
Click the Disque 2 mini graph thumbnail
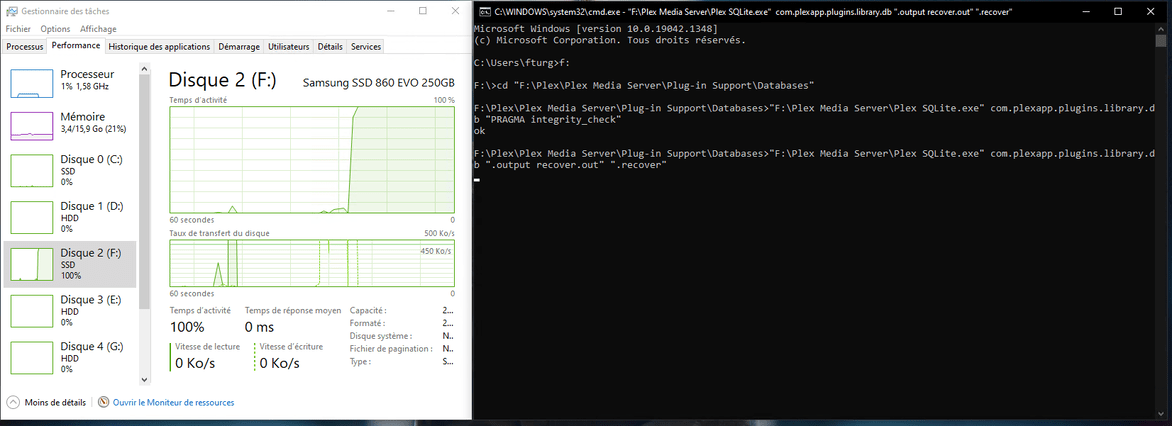pos(31,265)
